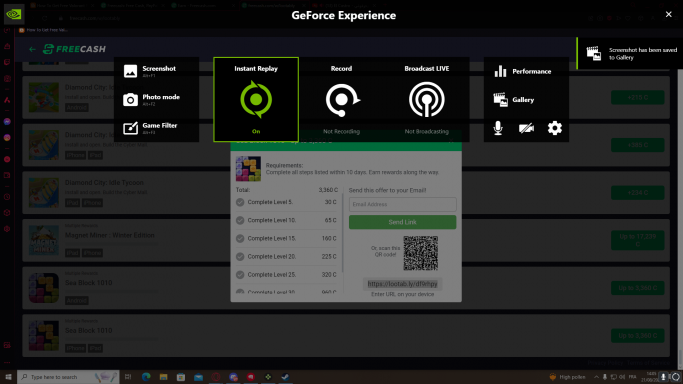This screenshot has width=683, height=384.
Task: Open Broadcast LIVE options
Action: tap(426, 99)
